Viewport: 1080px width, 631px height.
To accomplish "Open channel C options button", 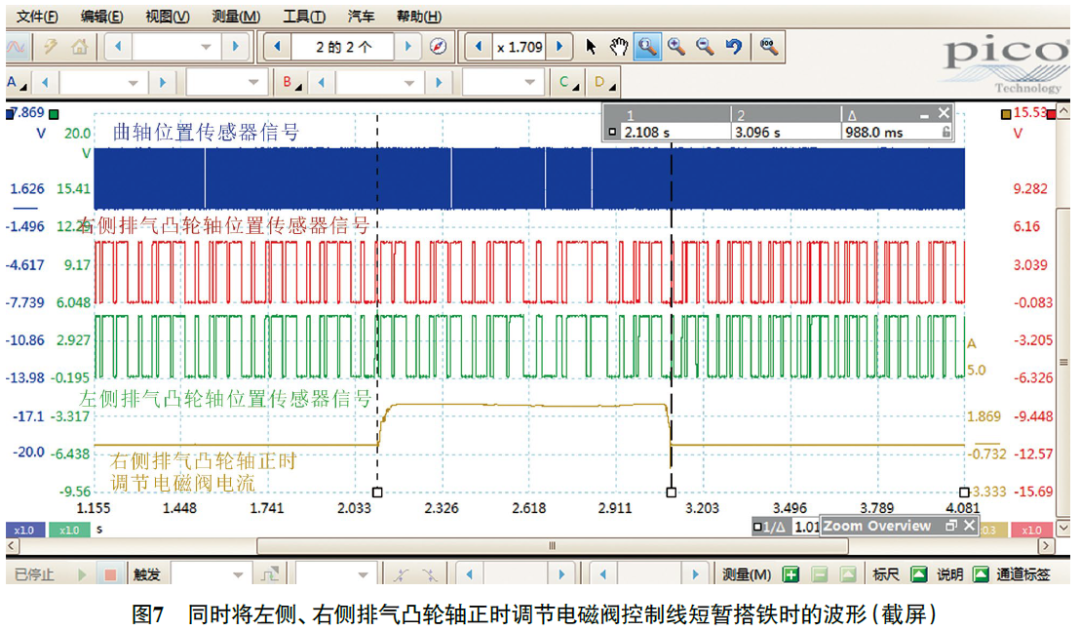I will (x=569, y=83).
